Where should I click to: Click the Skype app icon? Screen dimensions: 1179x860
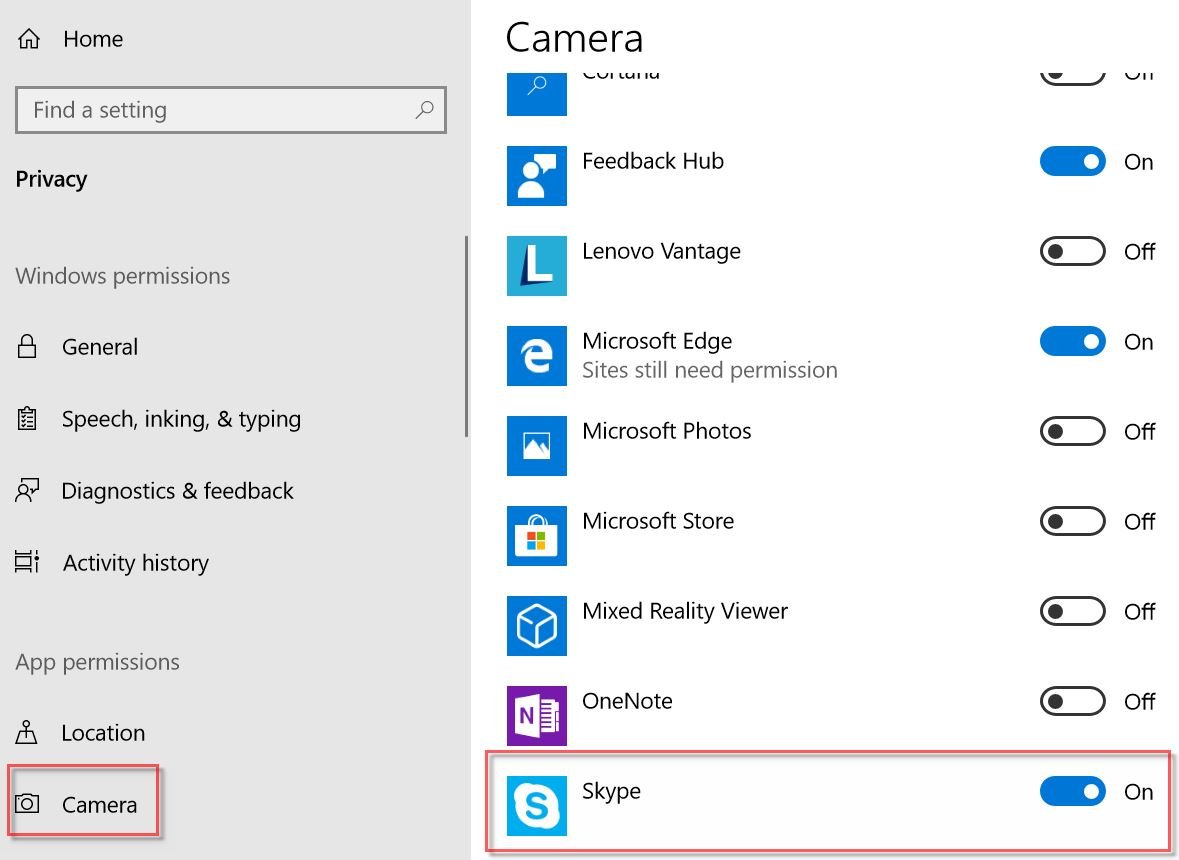[536, 806]
